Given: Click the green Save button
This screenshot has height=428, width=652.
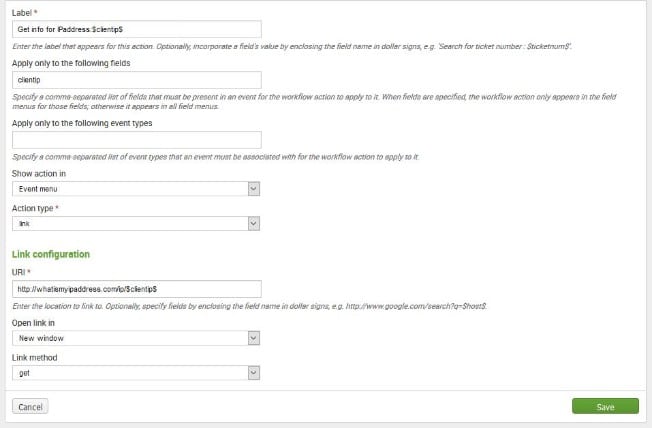Looking at the screenshot, I should pyautogui.click(x=605, y=407).
